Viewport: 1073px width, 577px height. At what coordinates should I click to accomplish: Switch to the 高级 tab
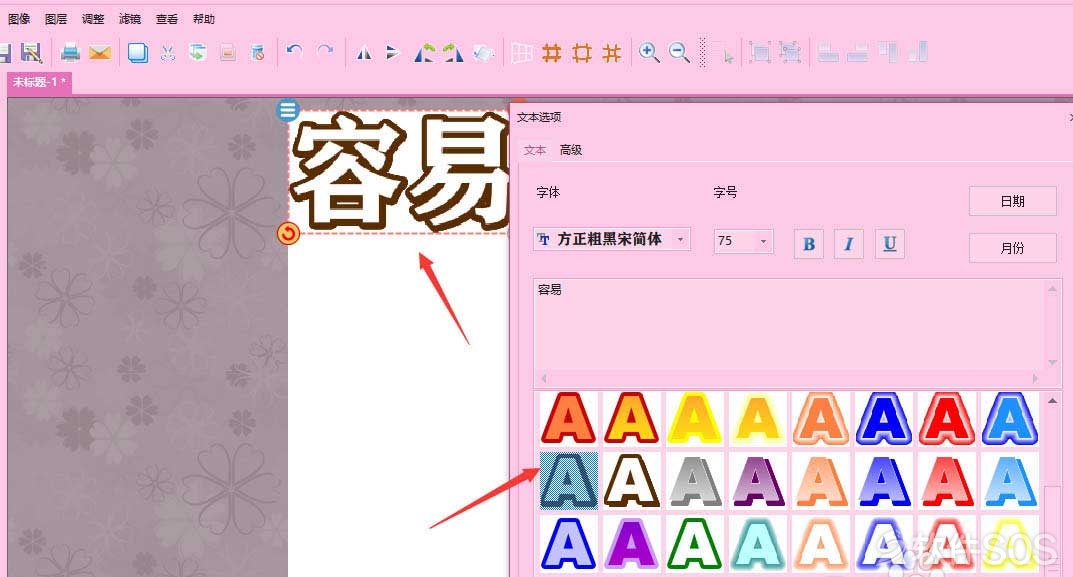click(x=571, y=150)
